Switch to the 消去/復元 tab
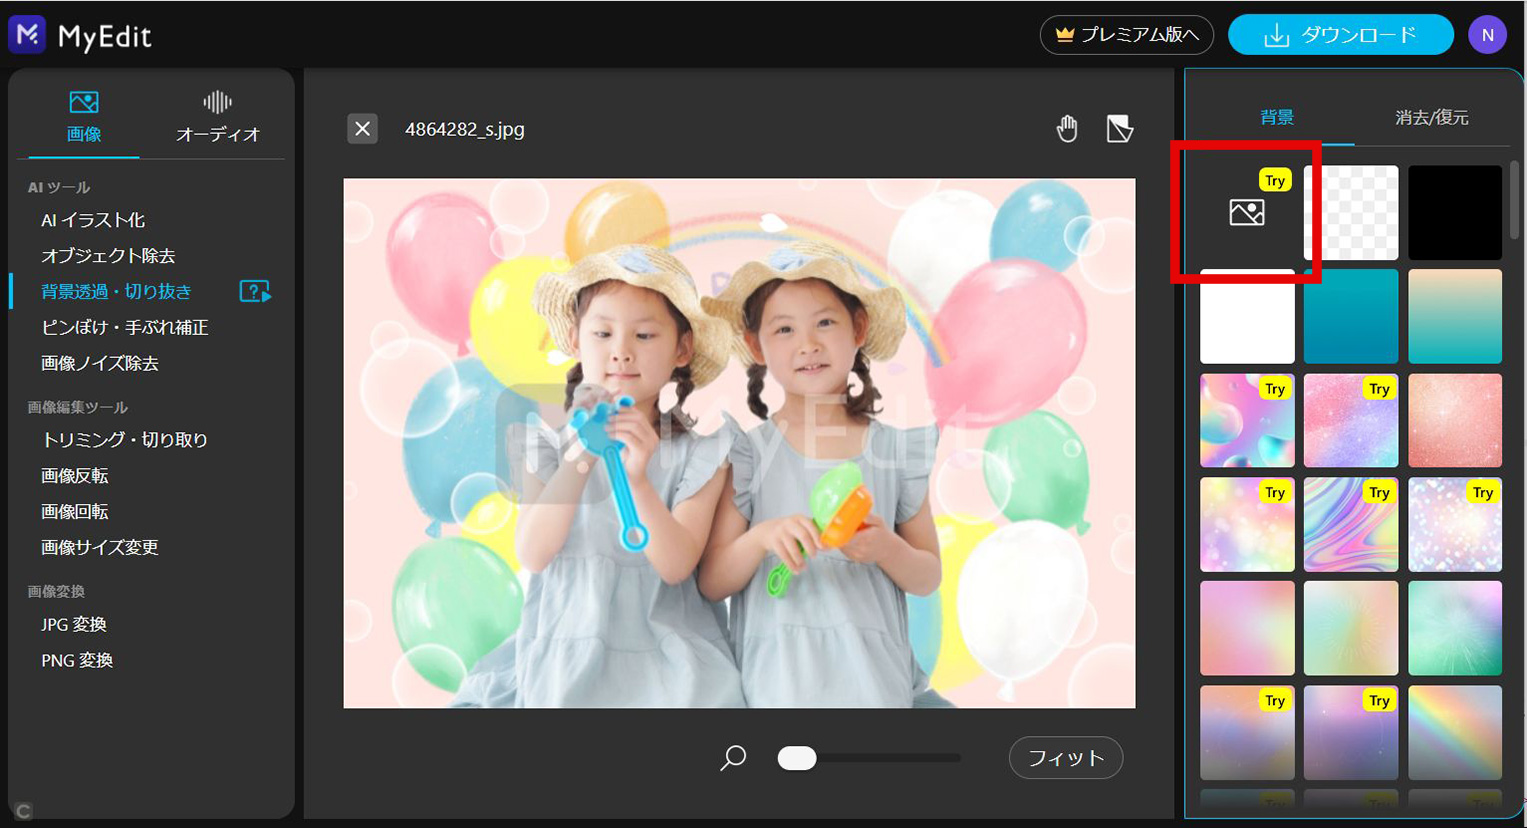1527x828 pixels. coord(1432,118)
